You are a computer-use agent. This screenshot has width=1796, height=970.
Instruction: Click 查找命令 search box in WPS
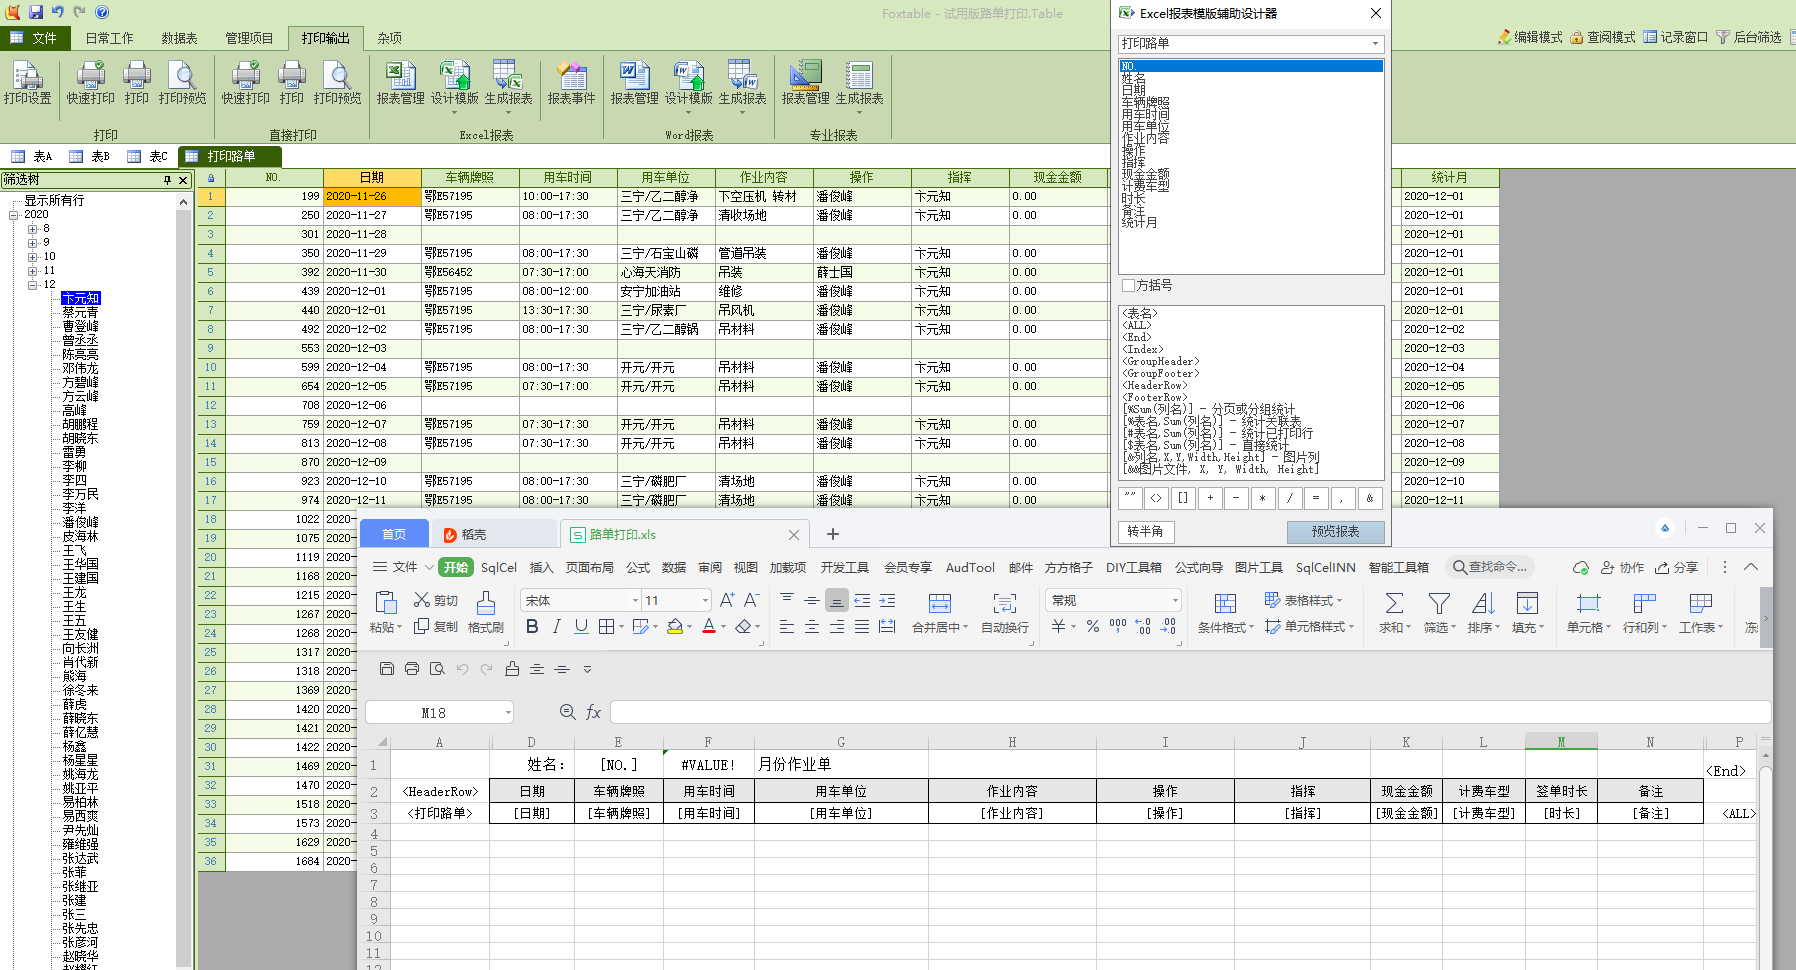point(1490,567)
